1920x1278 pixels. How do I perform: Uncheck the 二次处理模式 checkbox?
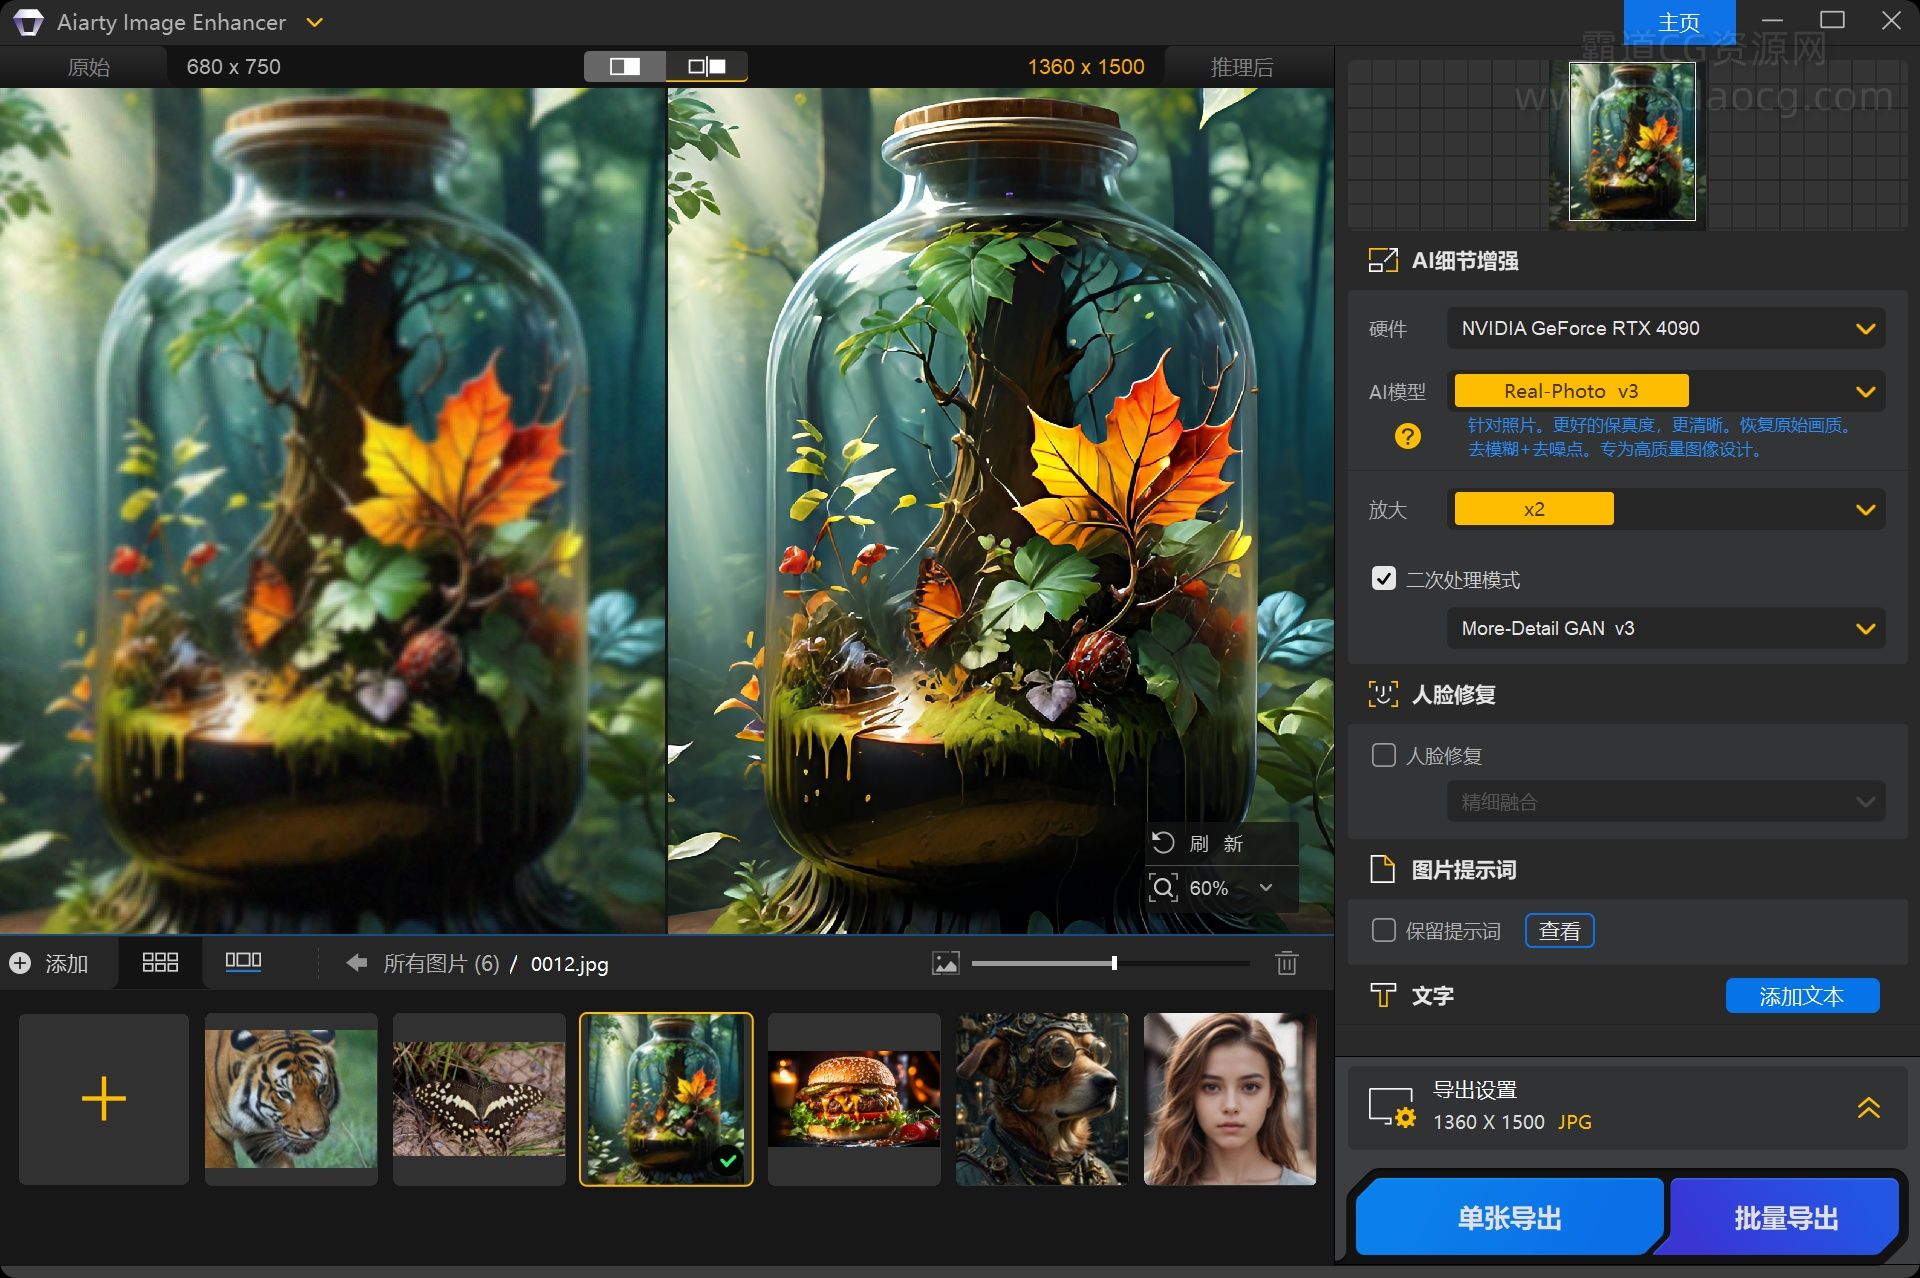[x=1384, y=579]
